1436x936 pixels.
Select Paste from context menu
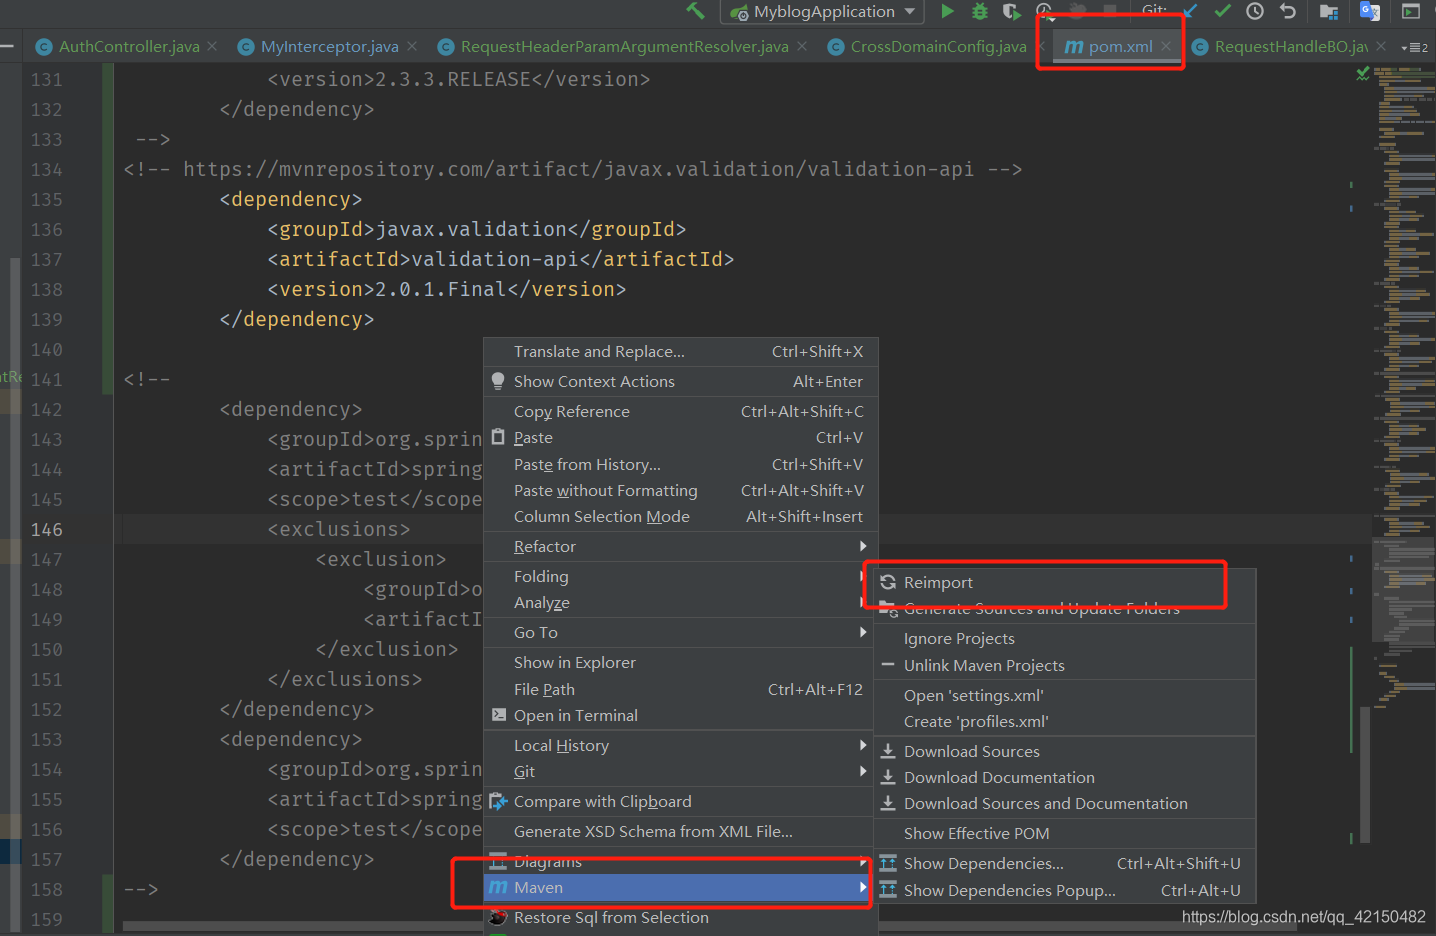click(680, 438)
